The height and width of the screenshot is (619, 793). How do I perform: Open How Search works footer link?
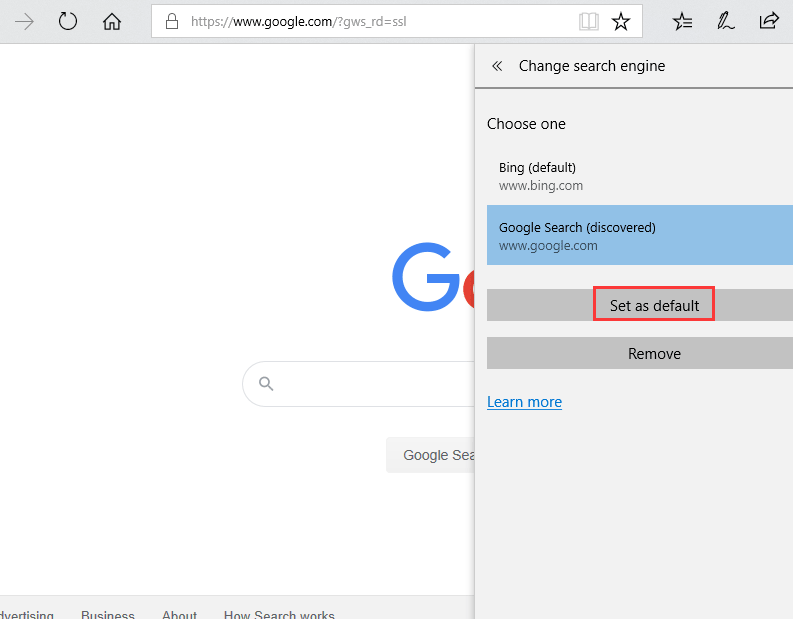(x=279, y=614)
